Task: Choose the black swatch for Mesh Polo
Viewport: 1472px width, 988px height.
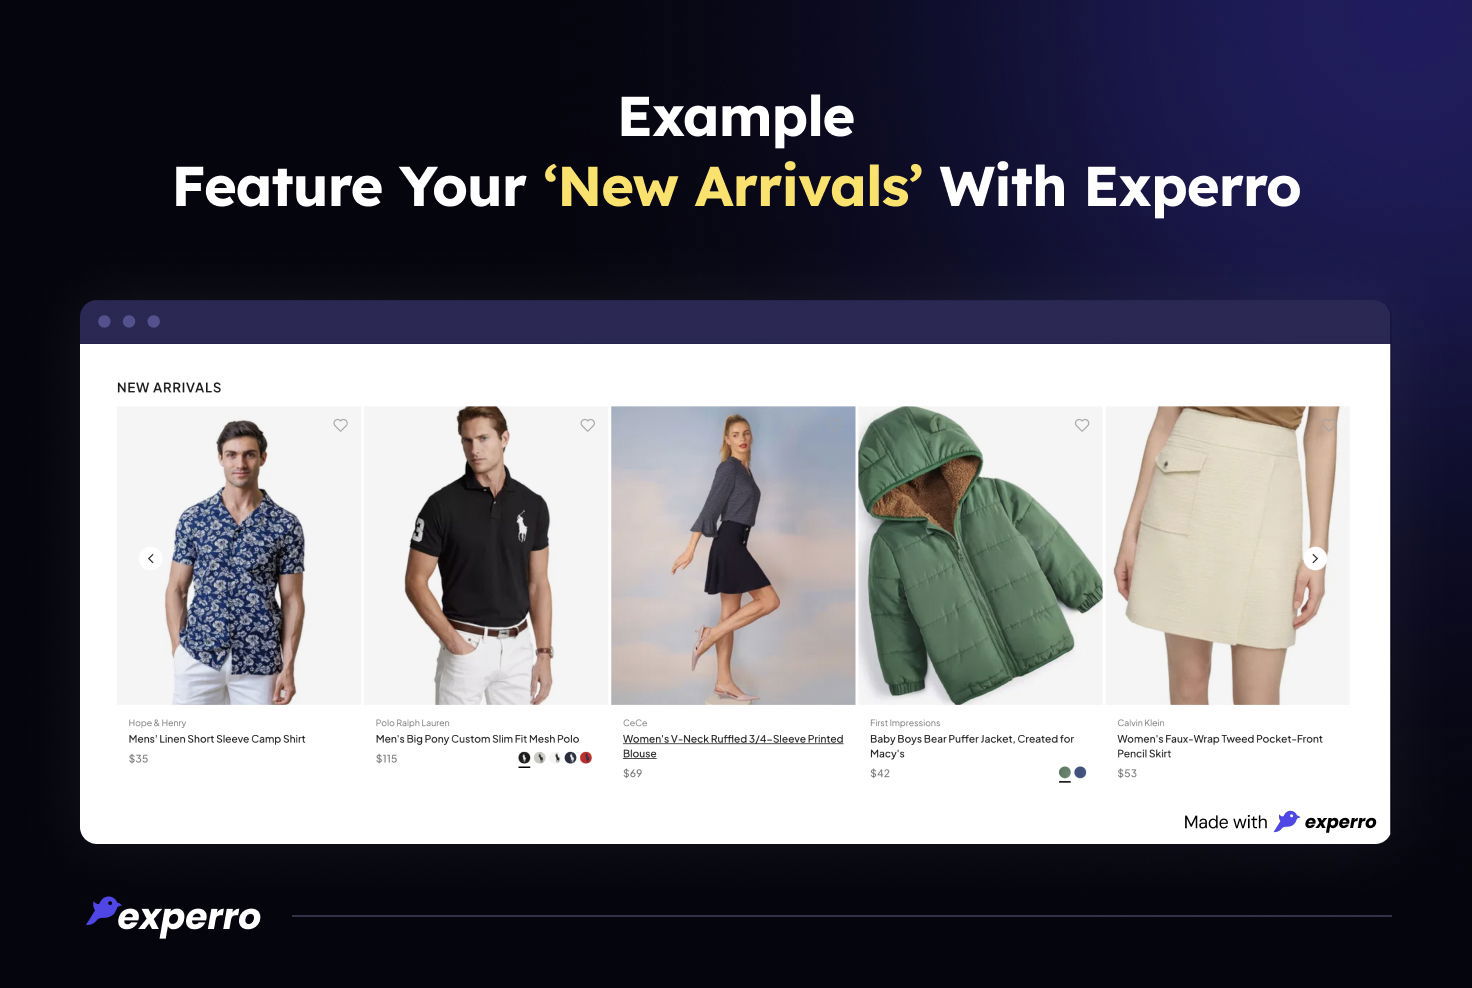Action: (524, 758)
